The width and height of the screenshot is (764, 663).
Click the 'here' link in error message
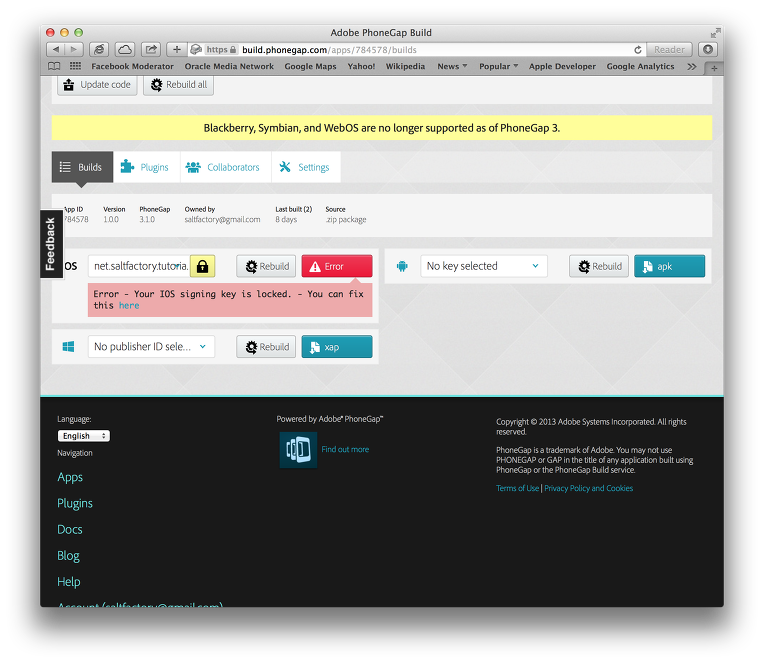(x=129, y=305)
